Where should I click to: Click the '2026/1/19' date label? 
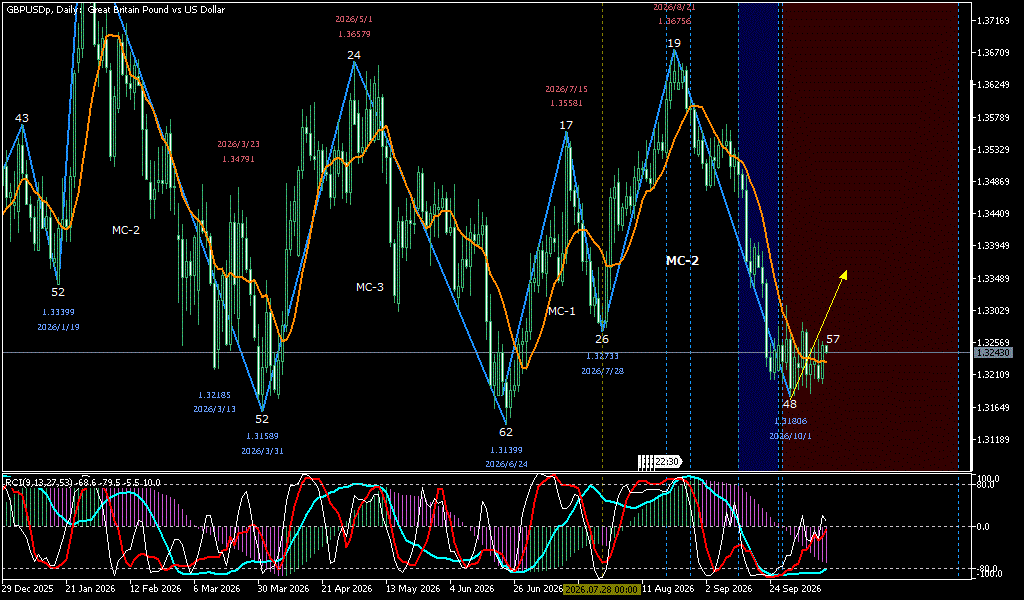(x=58, y=326)
